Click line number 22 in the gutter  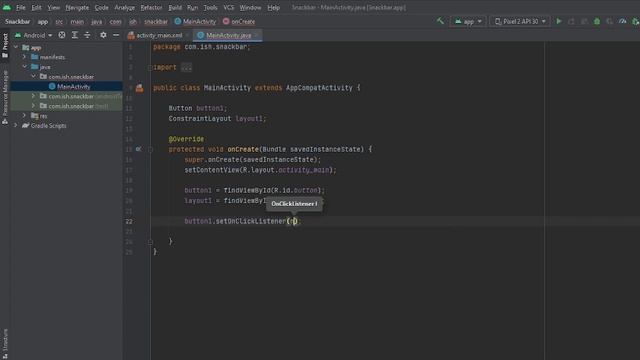pos(129,221)
